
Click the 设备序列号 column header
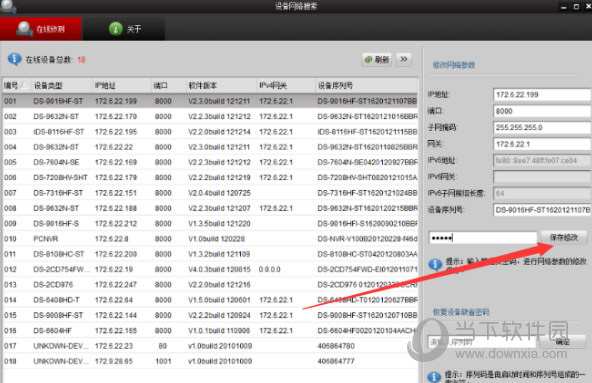point(367,86)
